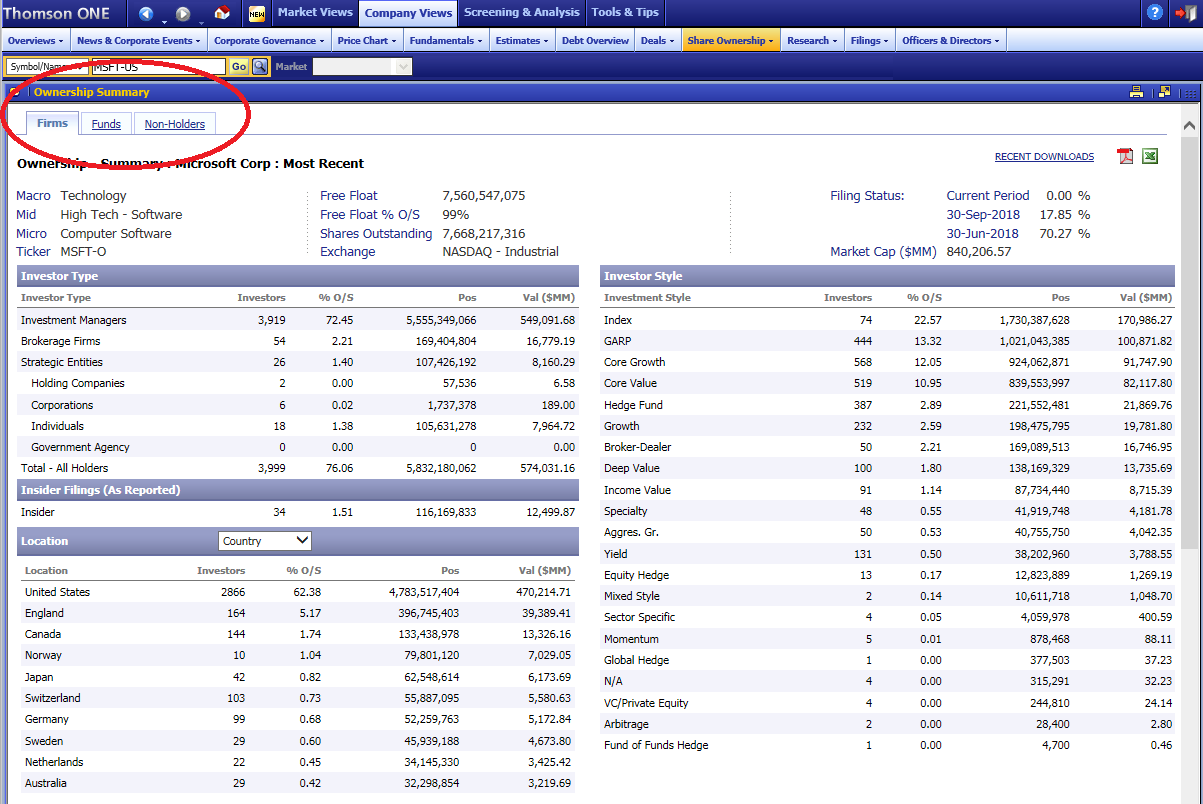Export ownership data to PDF icon

pyautogui.click(x=1125, y=156)
